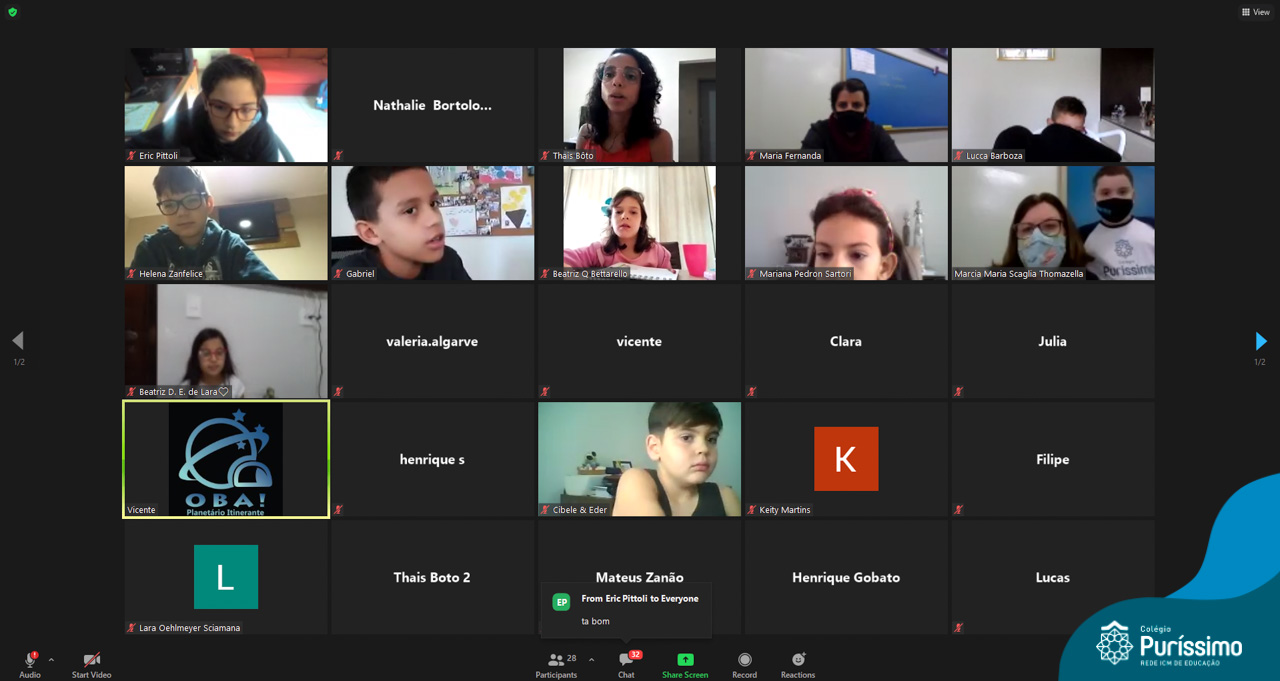
Task: Go to previous gallery page arrow
Action: click(x=17, y=341)
